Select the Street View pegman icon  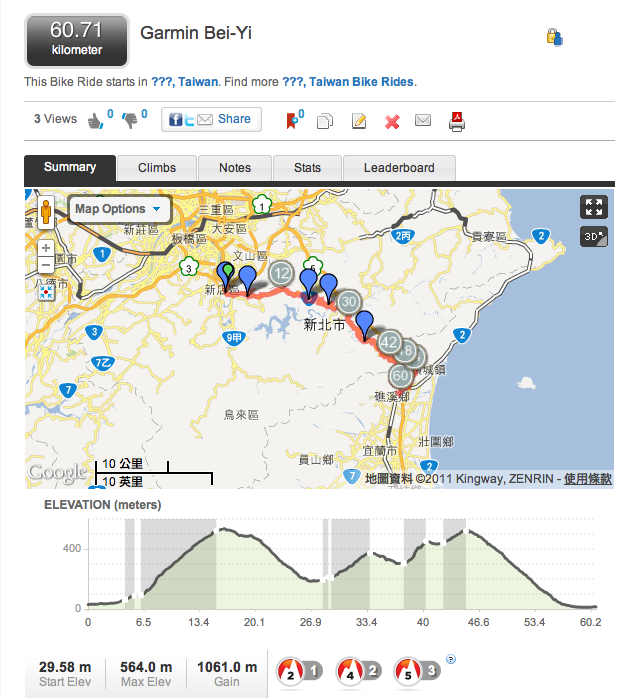46,212
